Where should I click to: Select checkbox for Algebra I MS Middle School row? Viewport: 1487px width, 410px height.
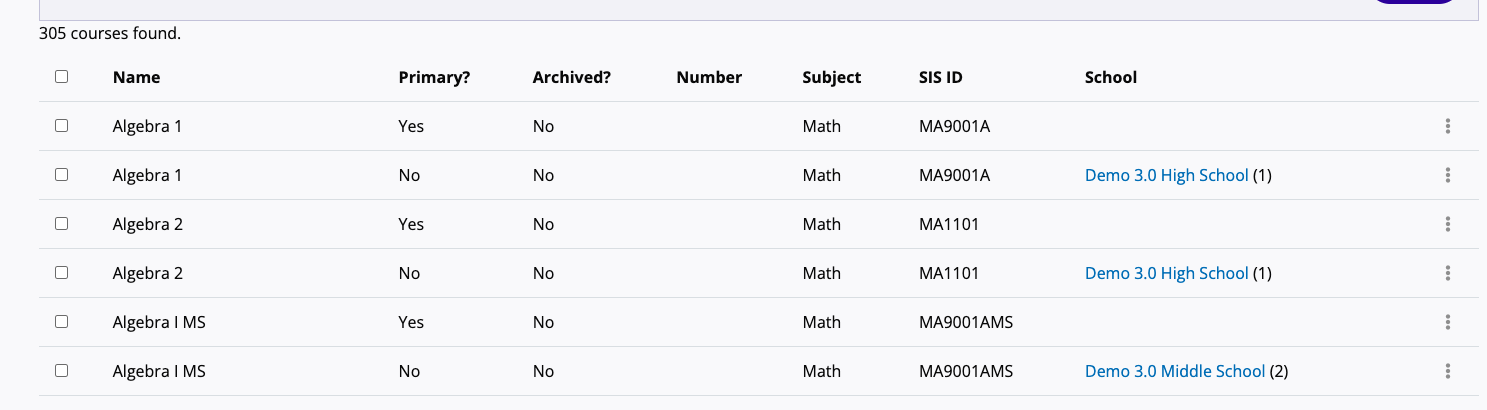[62, 371]
